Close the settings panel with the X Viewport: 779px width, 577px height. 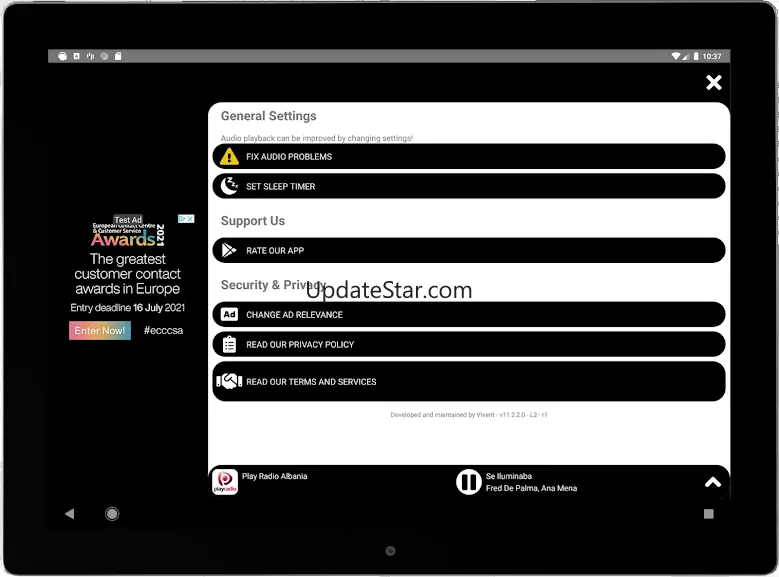(713, 82)
